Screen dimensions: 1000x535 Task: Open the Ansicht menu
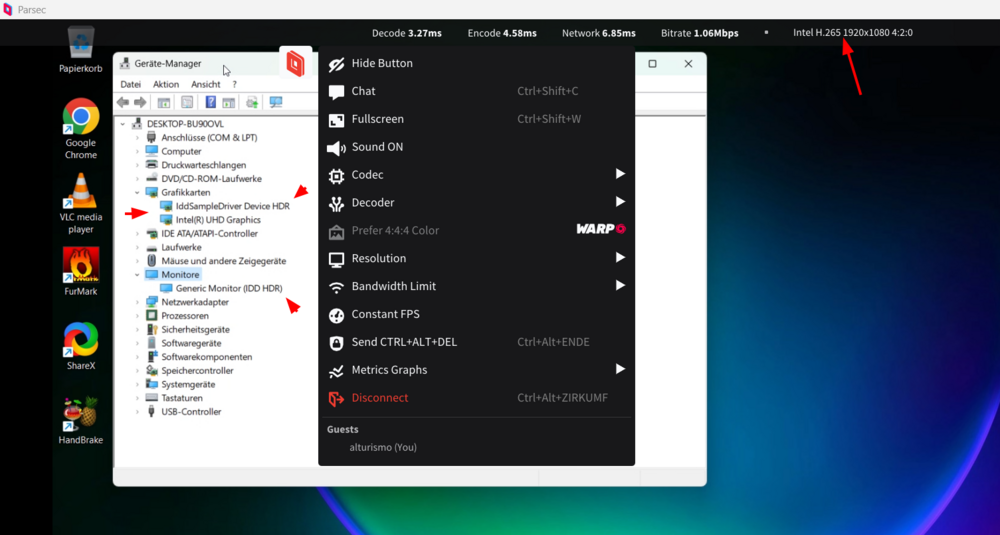(205, 84)
